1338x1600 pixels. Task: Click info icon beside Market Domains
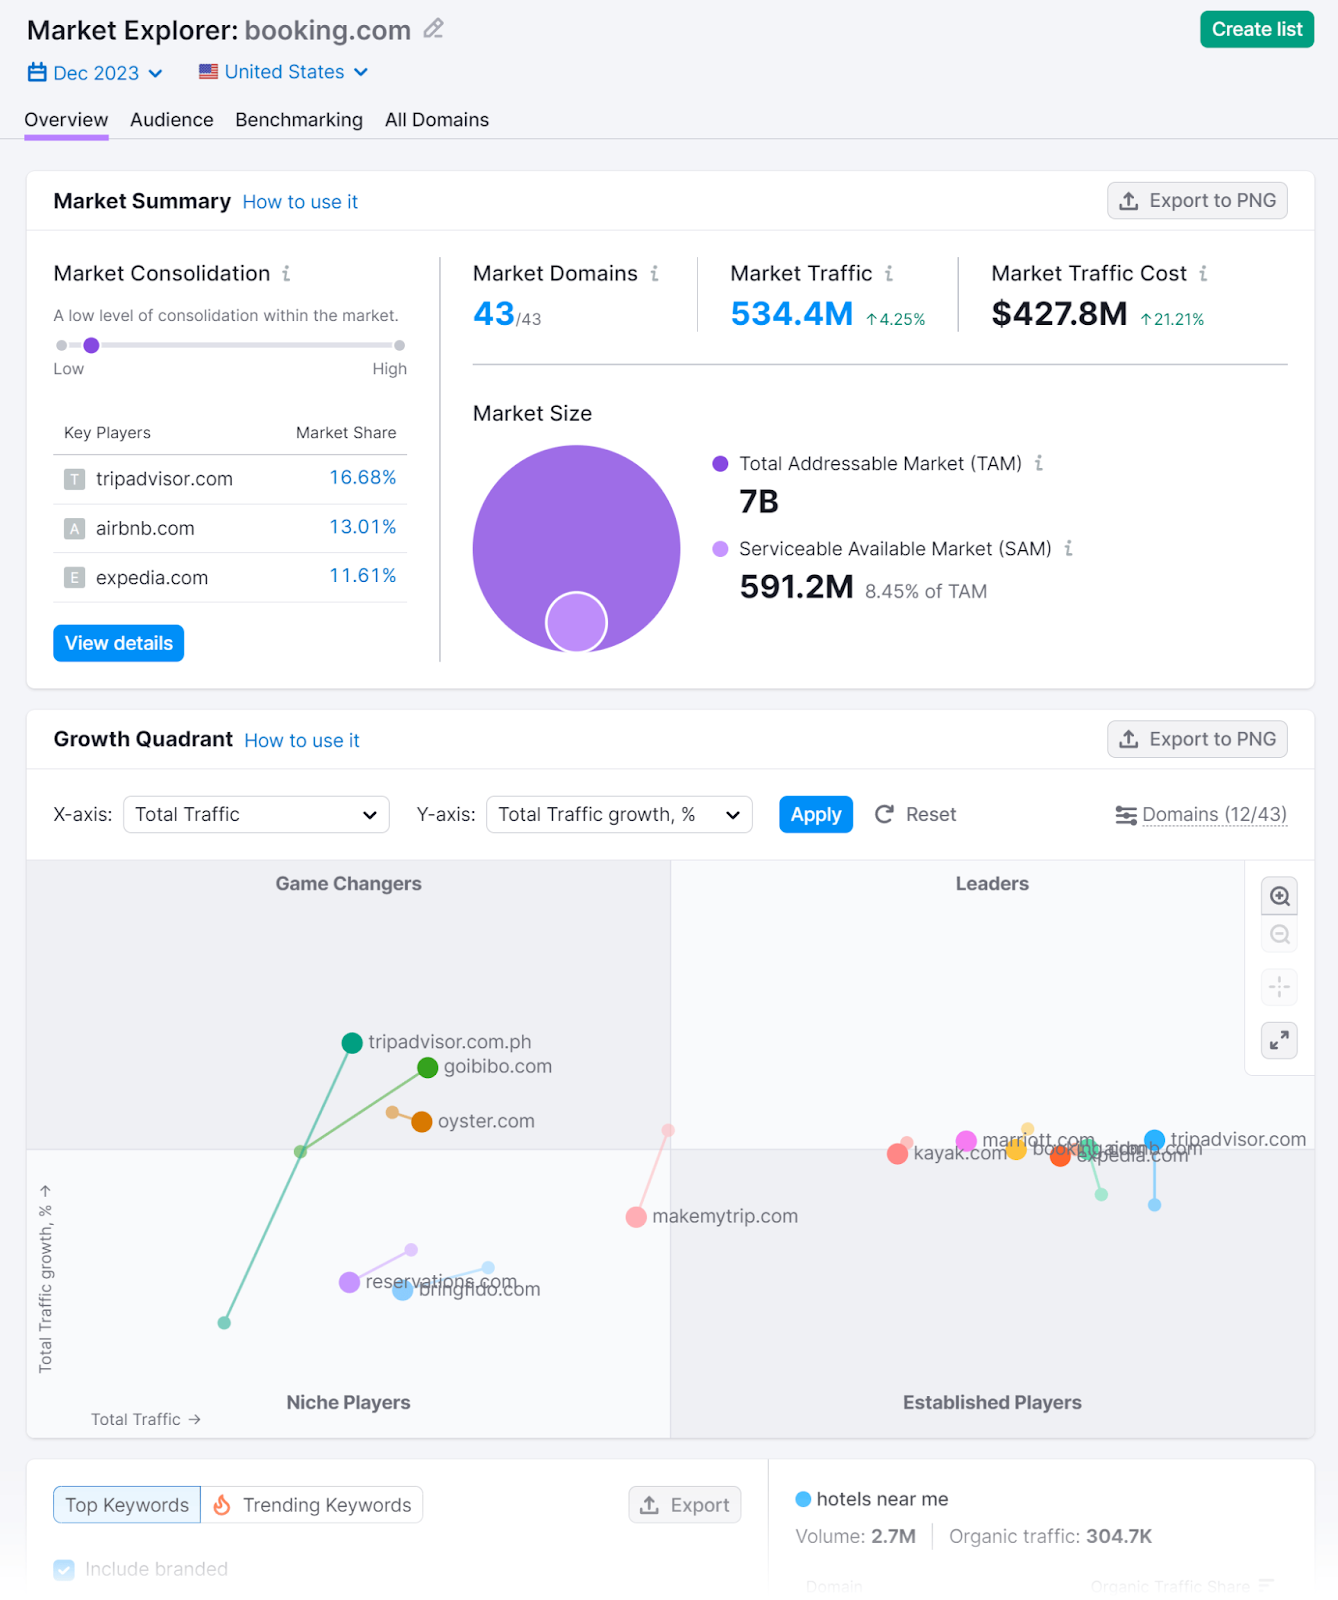(x=655, y=273)
